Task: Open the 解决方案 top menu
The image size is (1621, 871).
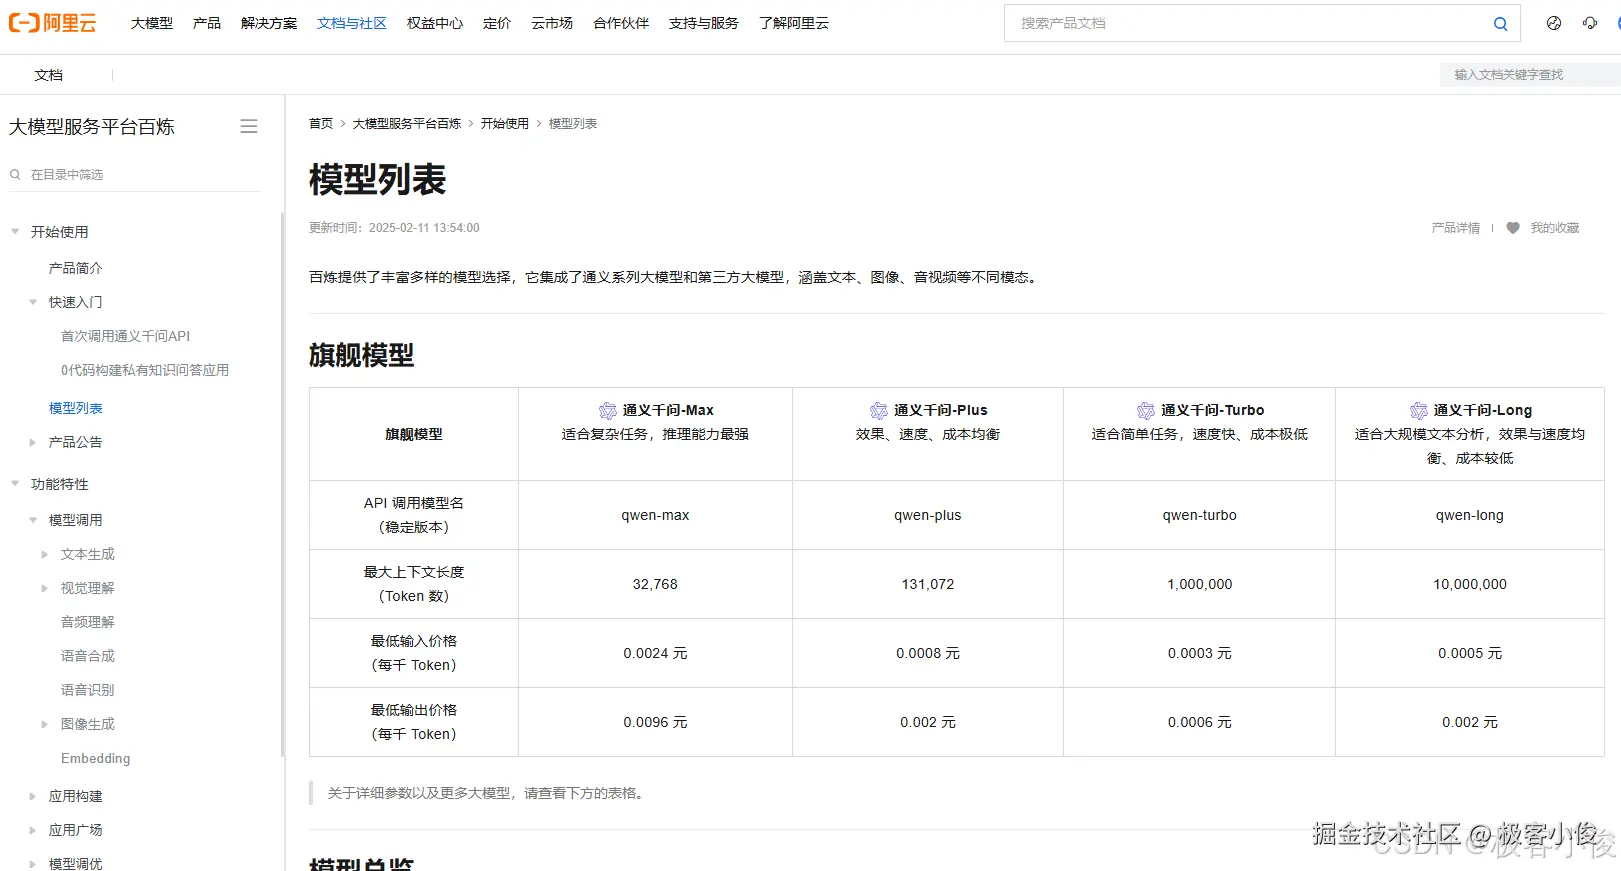Action: (x=269, y=23)
